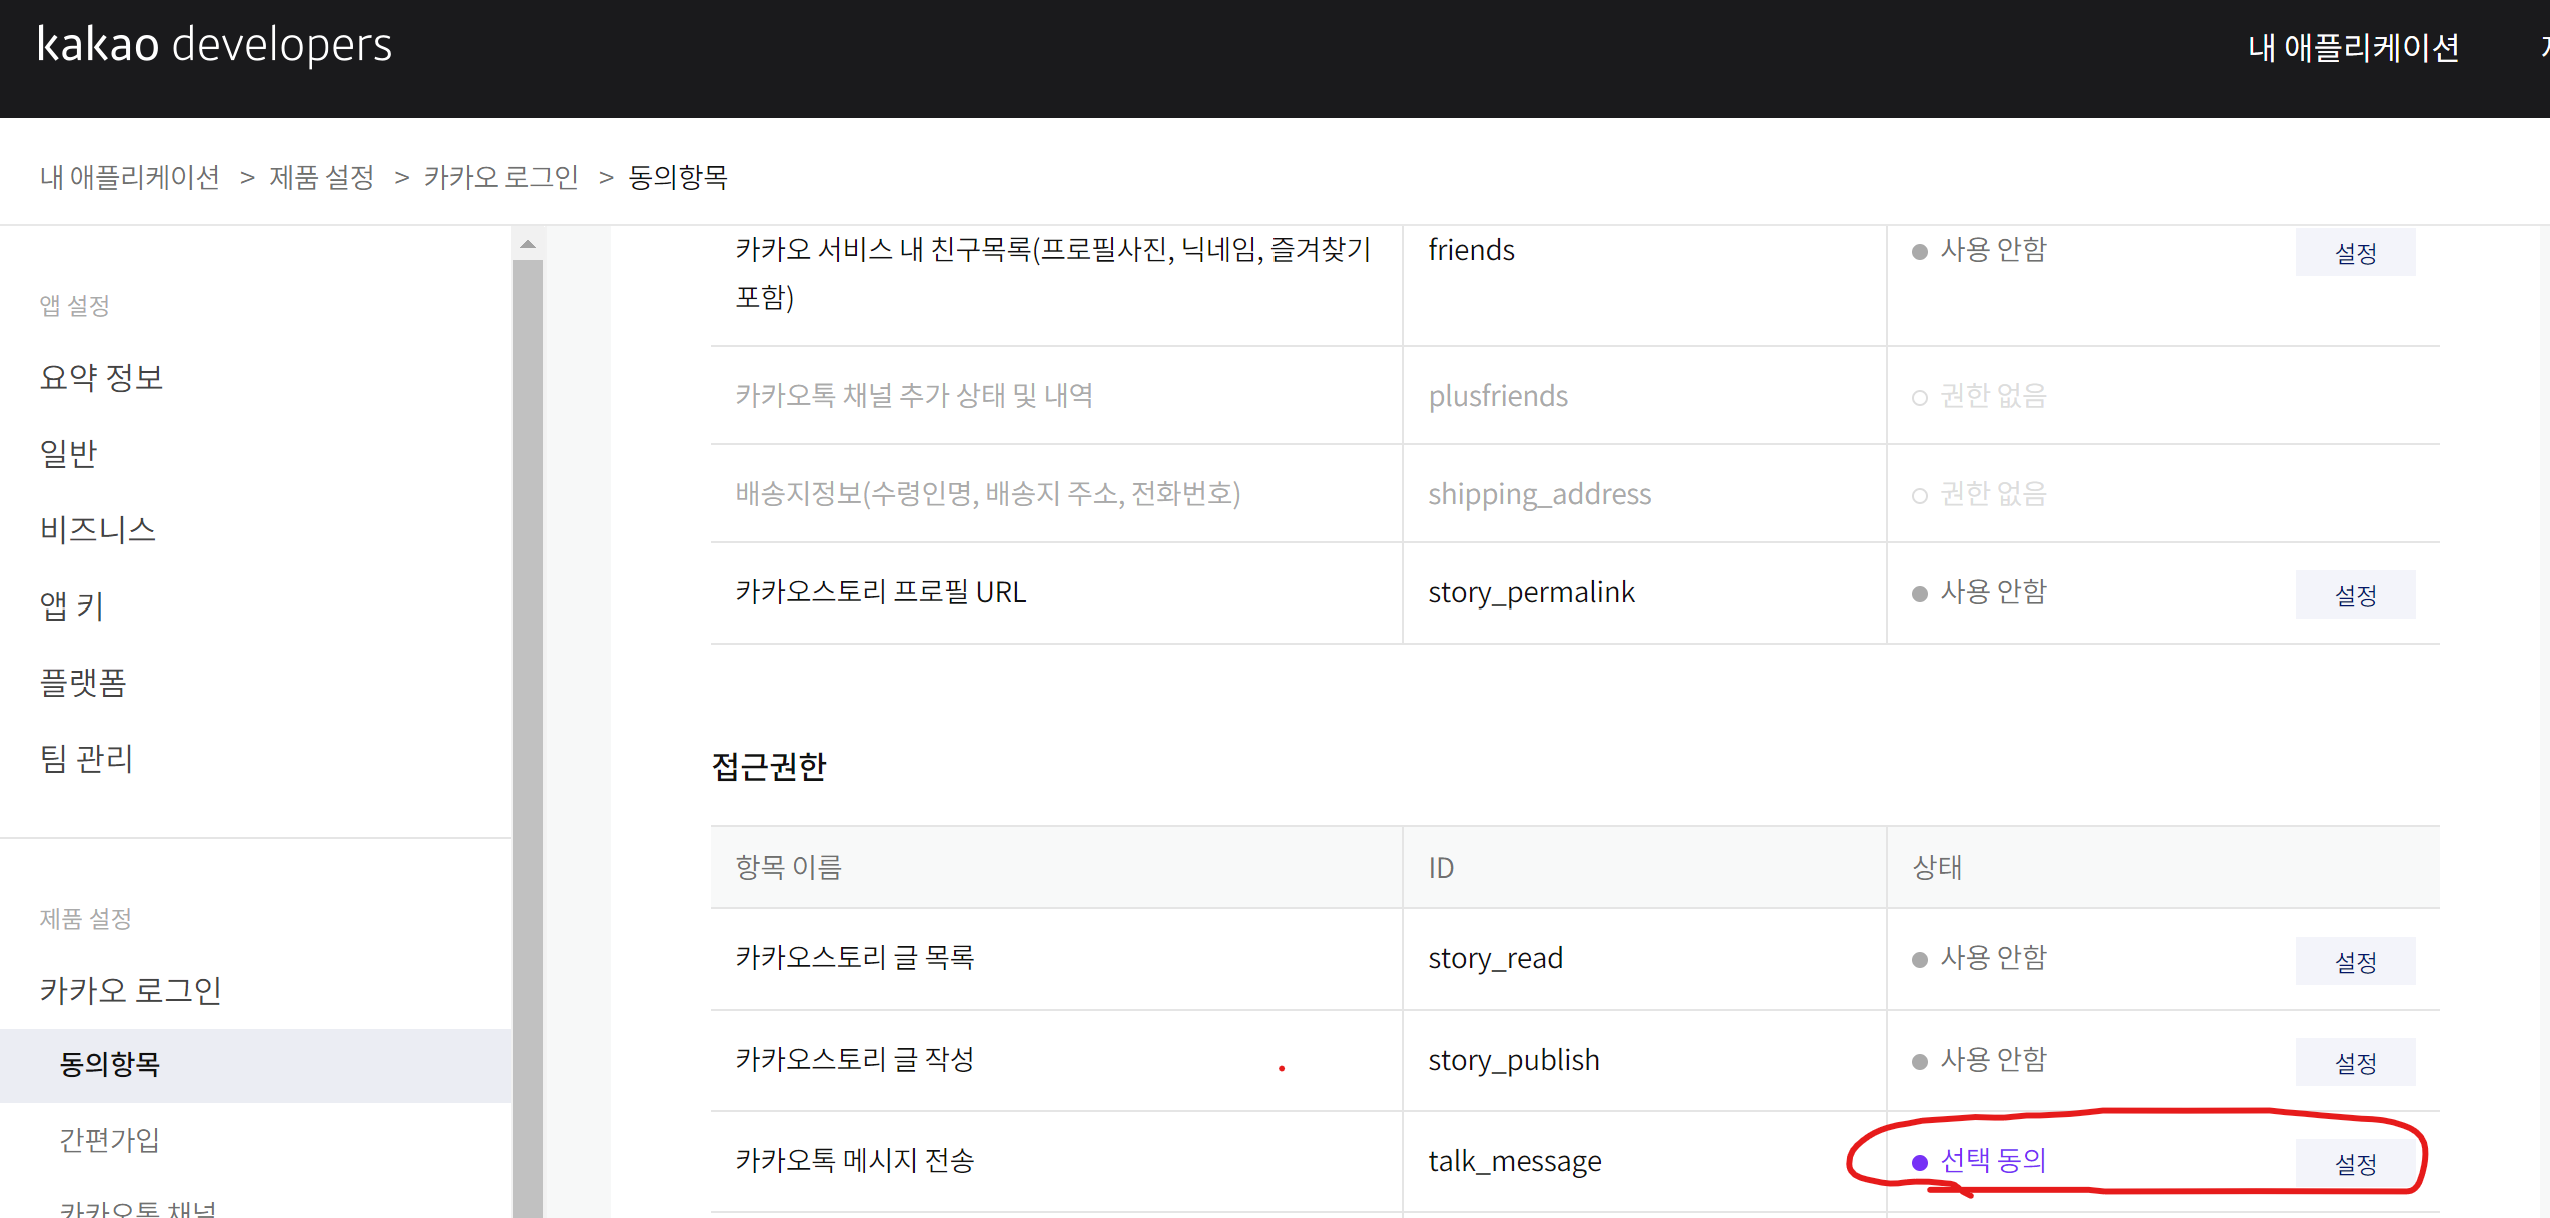
Task: Click 설정 button for story_read
Action: pyautogui.click(x=2355, y=962)
